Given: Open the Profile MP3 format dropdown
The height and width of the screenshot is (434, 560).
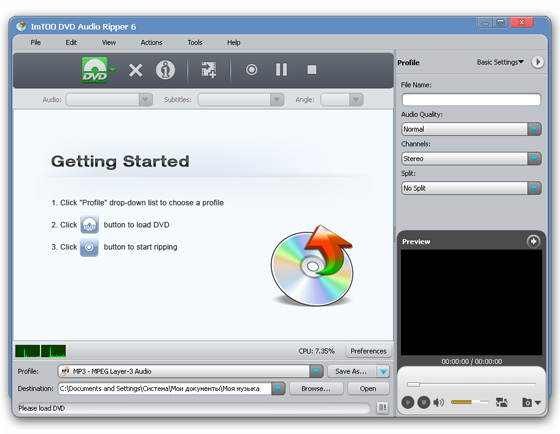Looking at the screenshot, I should [x=316, y=371].
